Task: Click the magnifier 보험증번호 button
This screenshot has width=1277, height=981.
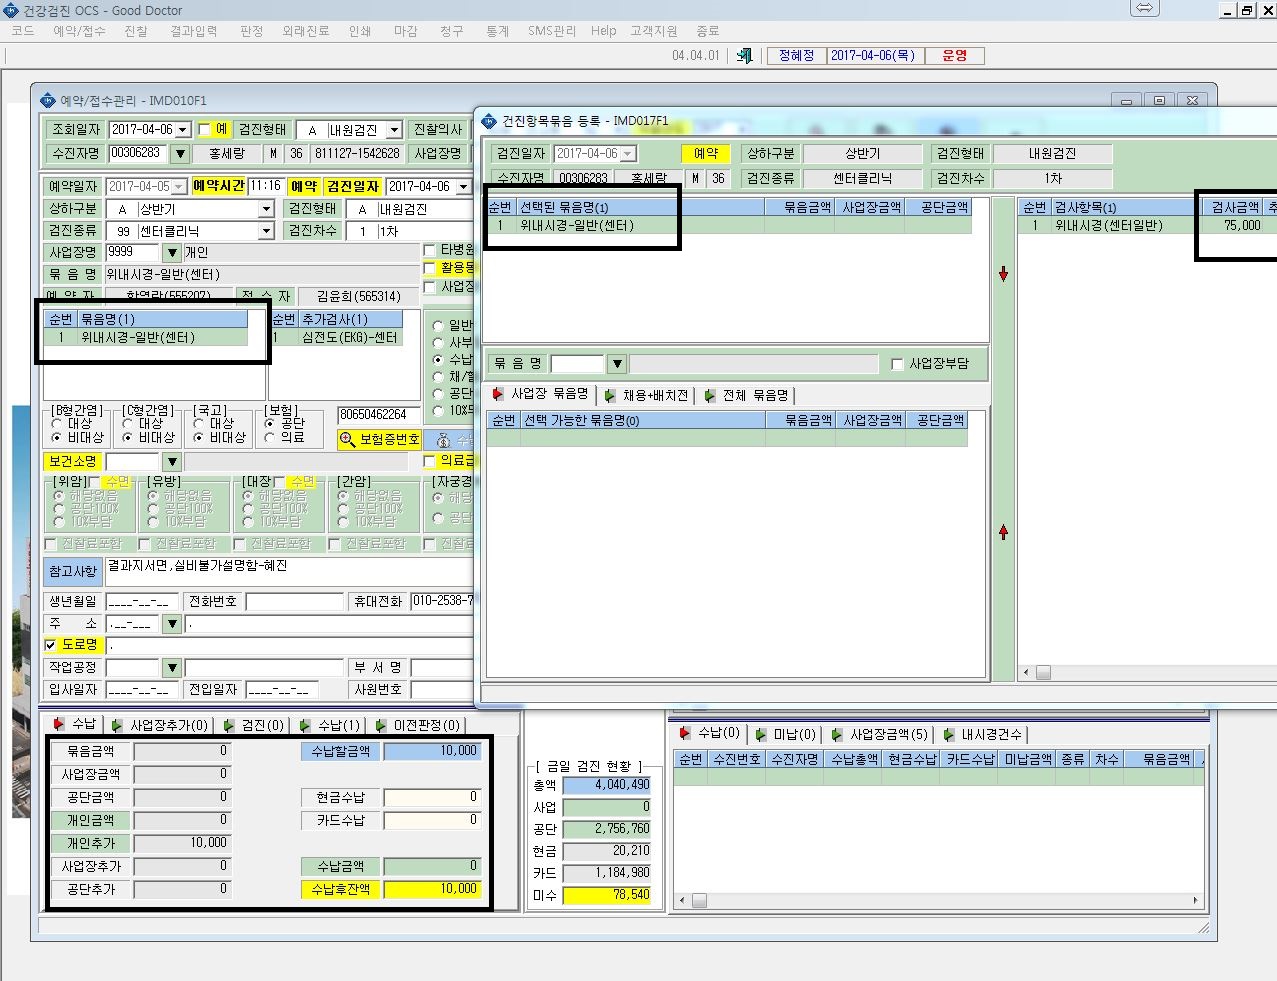Action: (x=380, y=439)
